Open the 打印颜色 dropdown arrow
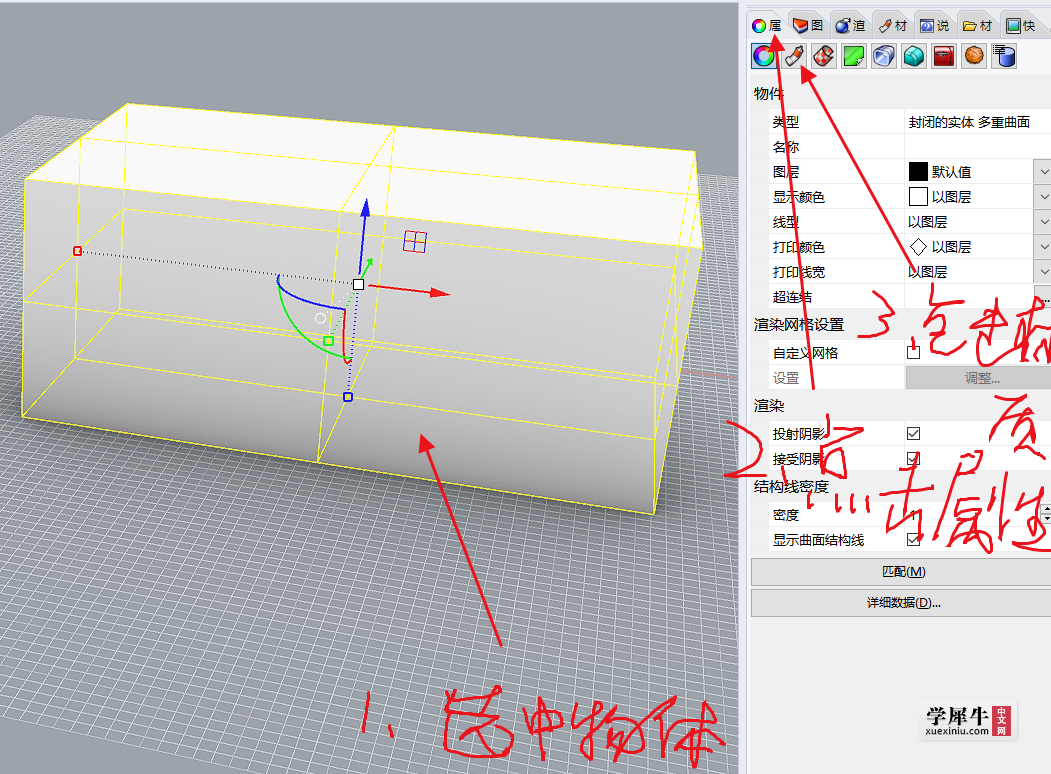The width and height of the screenshot is (1051, 774). point(1043,247)
